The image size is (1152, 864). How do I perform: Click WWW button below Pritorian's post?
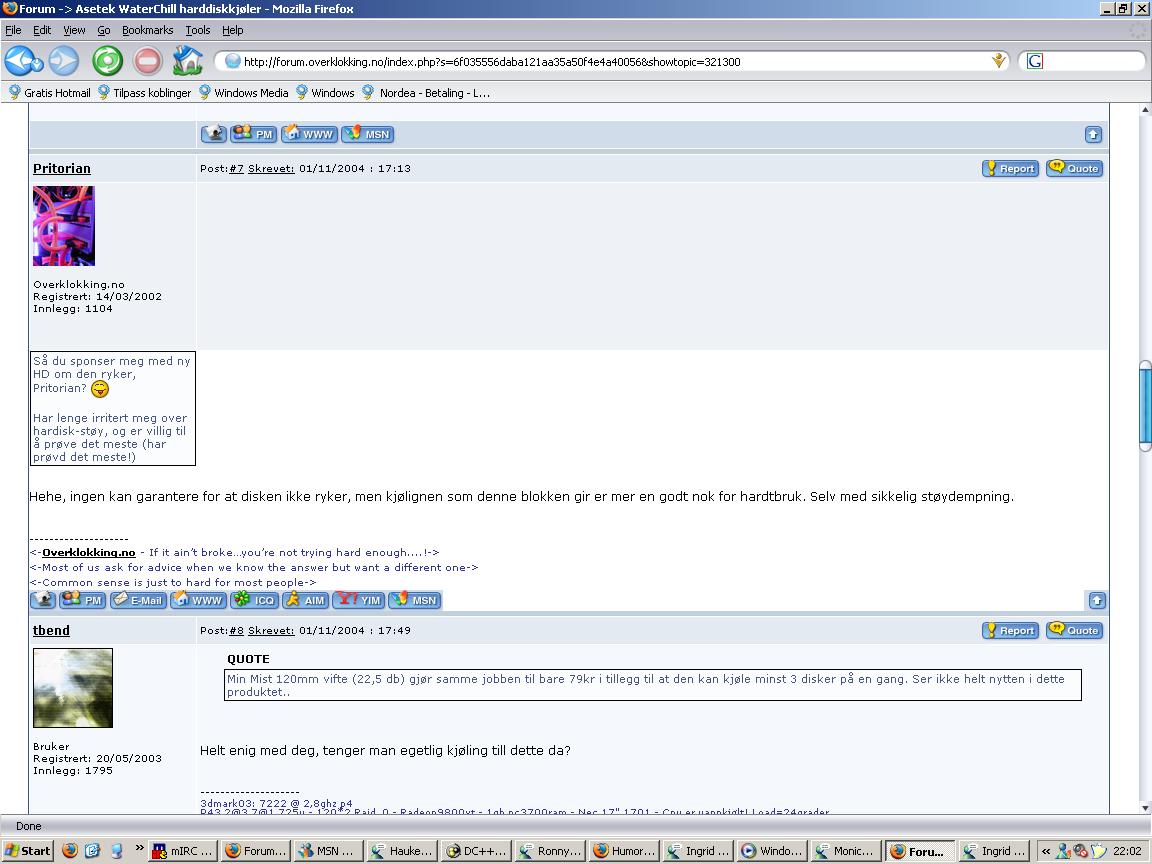[198, 600]
